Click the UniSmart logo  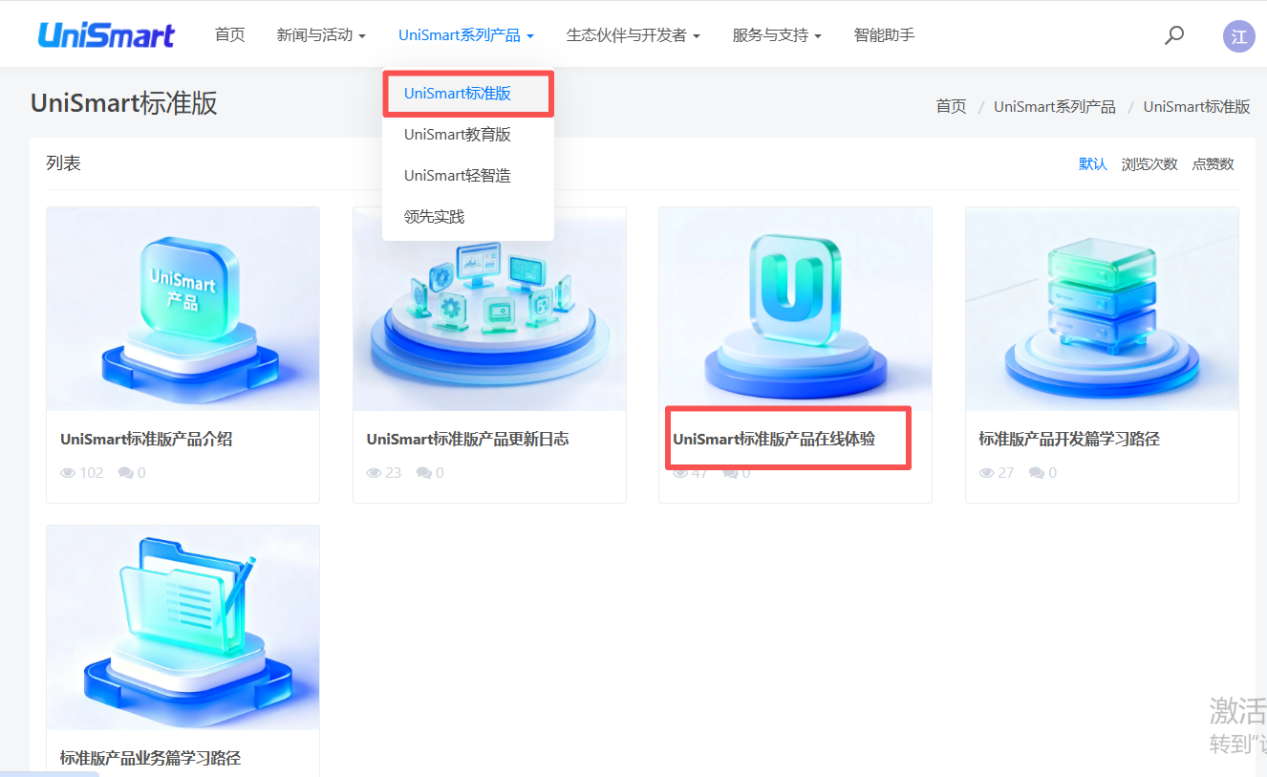(x=106, y=35)
